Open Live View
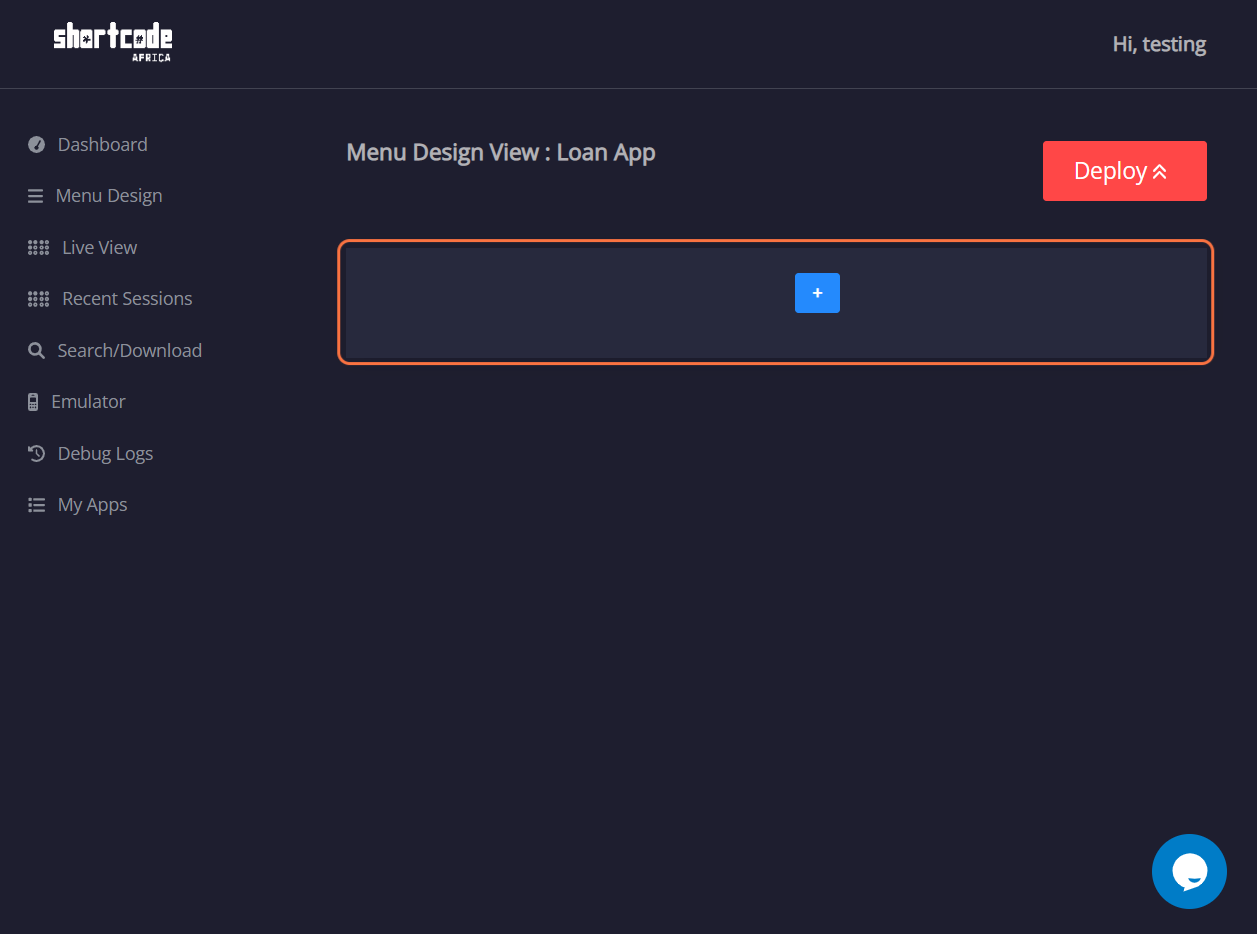This screenshot has height=934, width=1257. (x=99, y=248)
